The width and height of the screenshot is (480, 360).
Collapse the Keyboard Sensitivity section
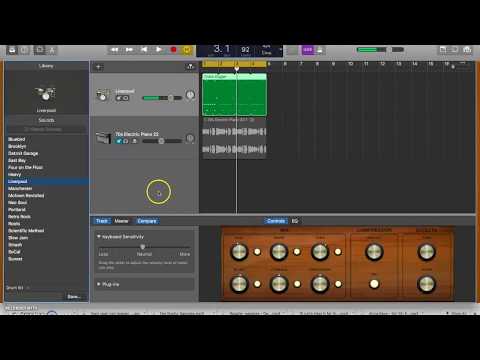point(99,237)
